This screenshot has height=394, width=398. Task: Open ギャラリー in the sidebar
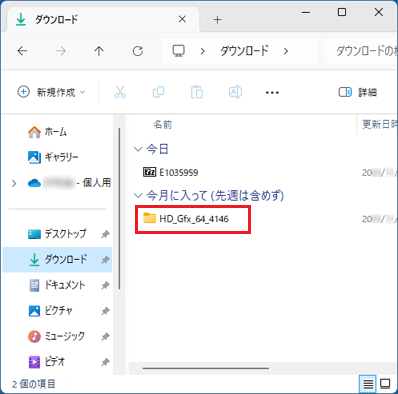coord(53,157)
